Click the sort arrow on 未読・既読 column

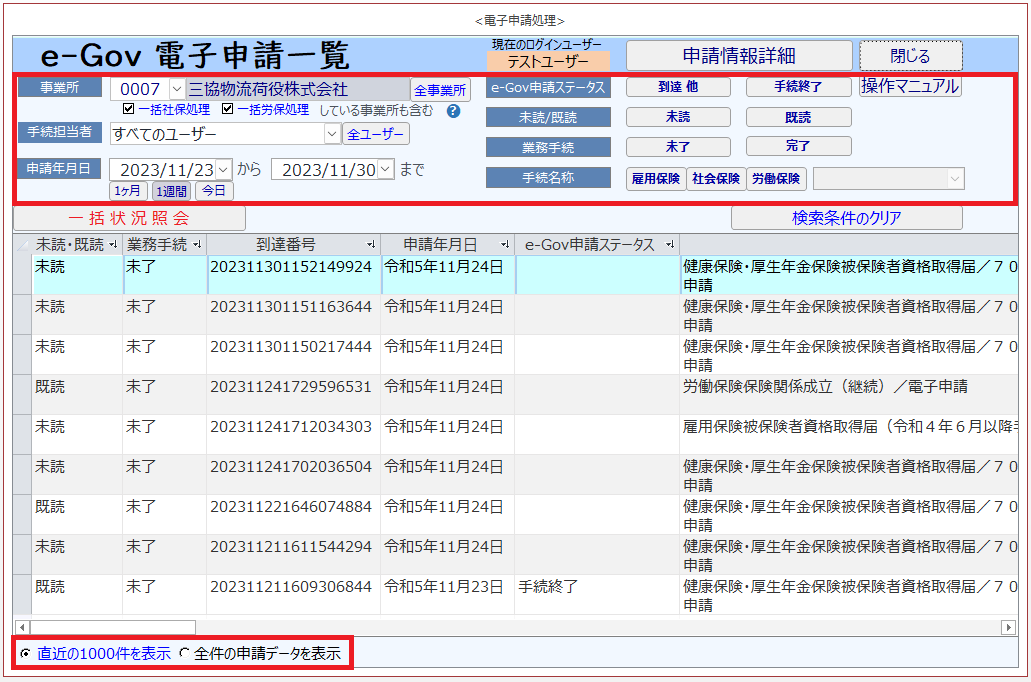[113, 245]
